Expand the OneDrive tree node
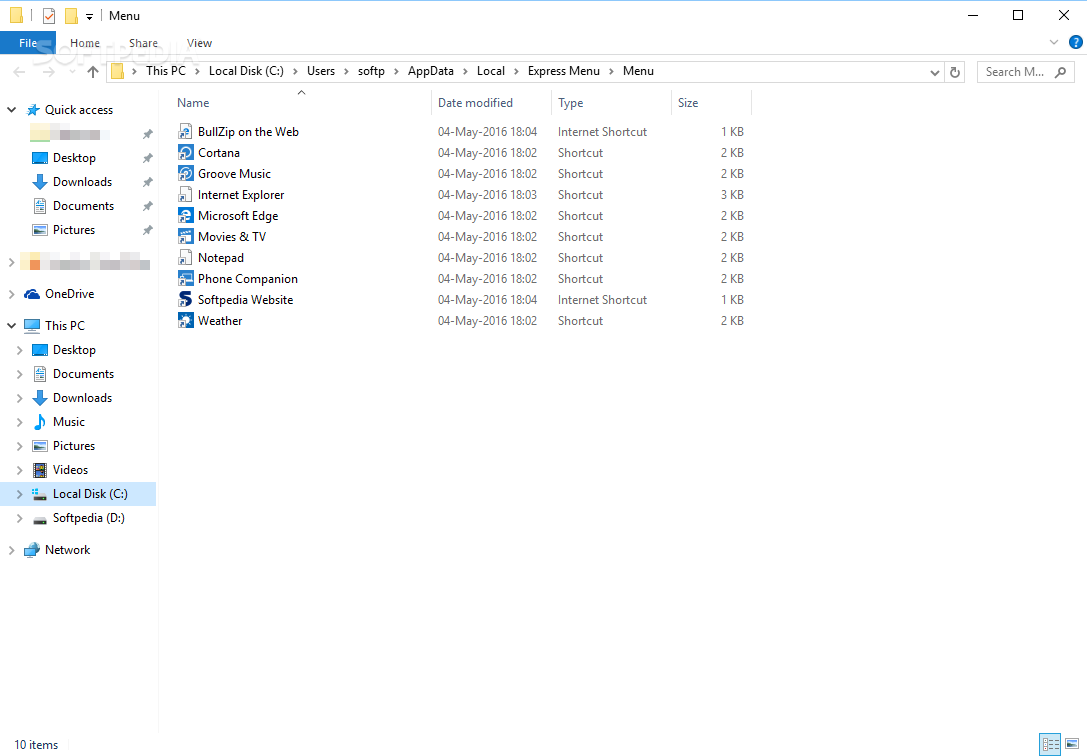The height and width of the screenshot is (756, 1087). pos(11,294)
